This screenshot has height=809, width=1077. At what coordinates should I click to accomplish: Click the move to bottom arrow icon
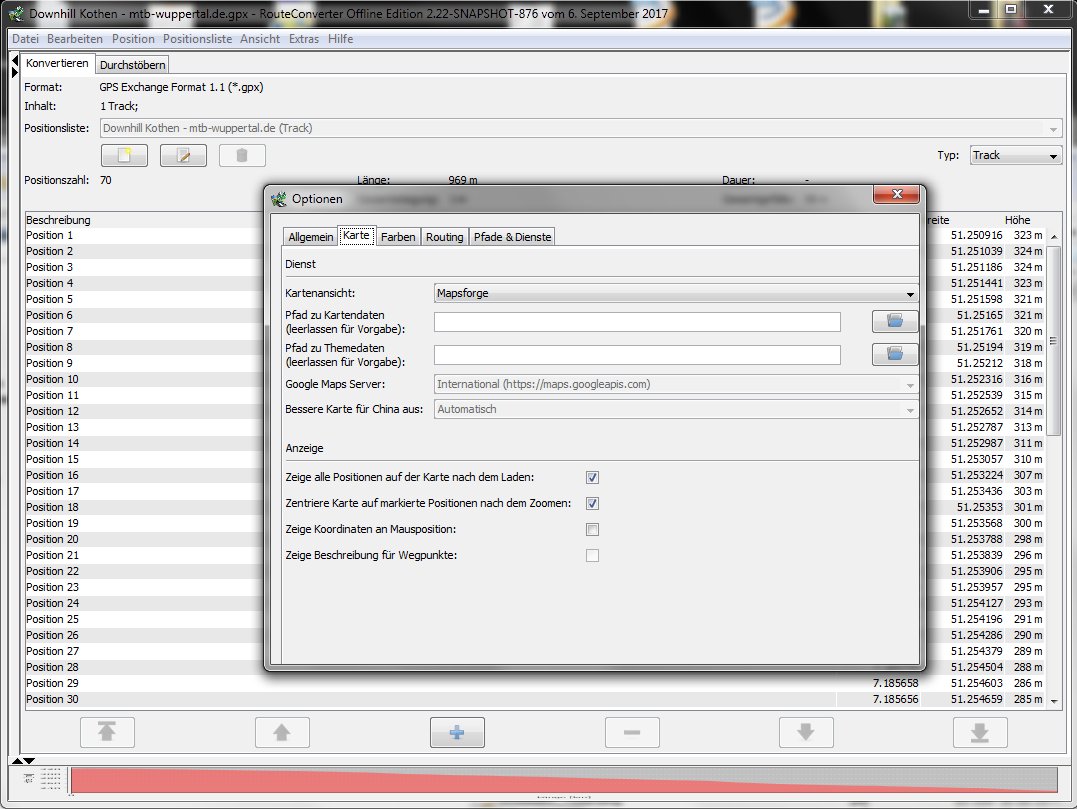click(980, 733)
